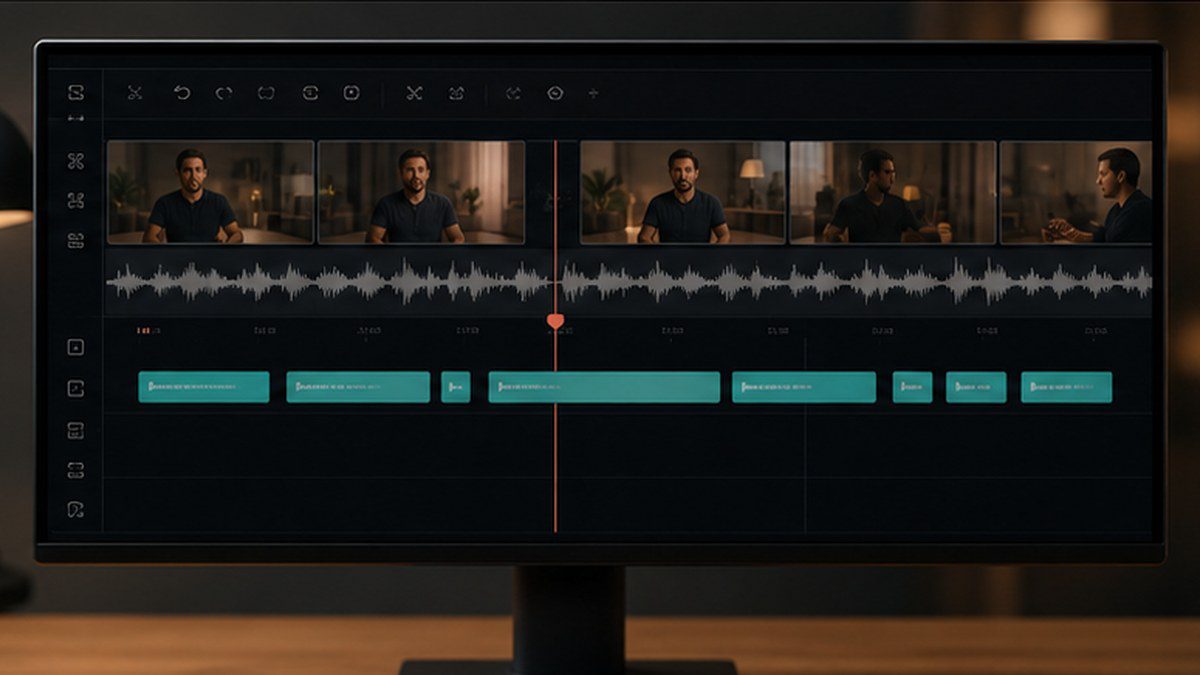Select the tiny teal clip before the longest clip
Viewport: 1200px width, 675px height.
456,387
